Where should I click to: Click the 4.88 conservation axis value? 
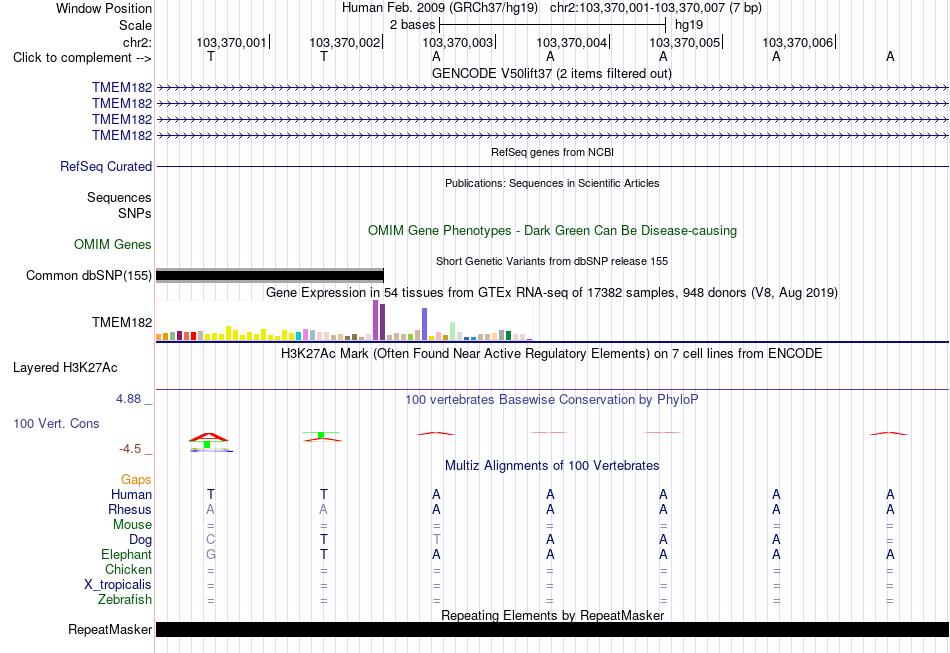coord(128,399)
